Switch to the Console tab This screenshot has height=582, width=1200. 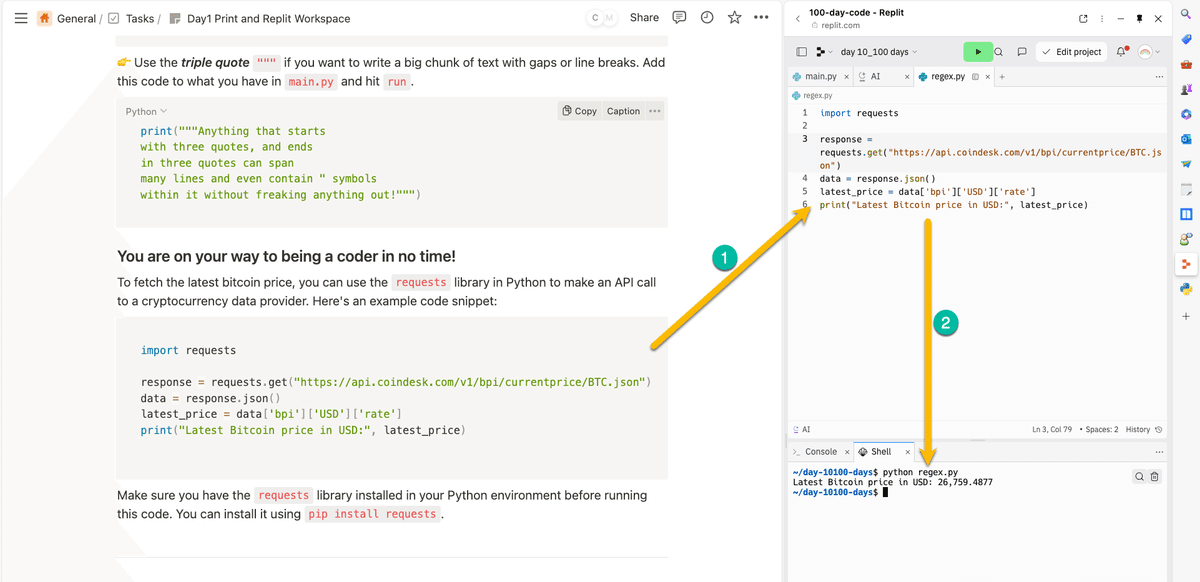819,451
